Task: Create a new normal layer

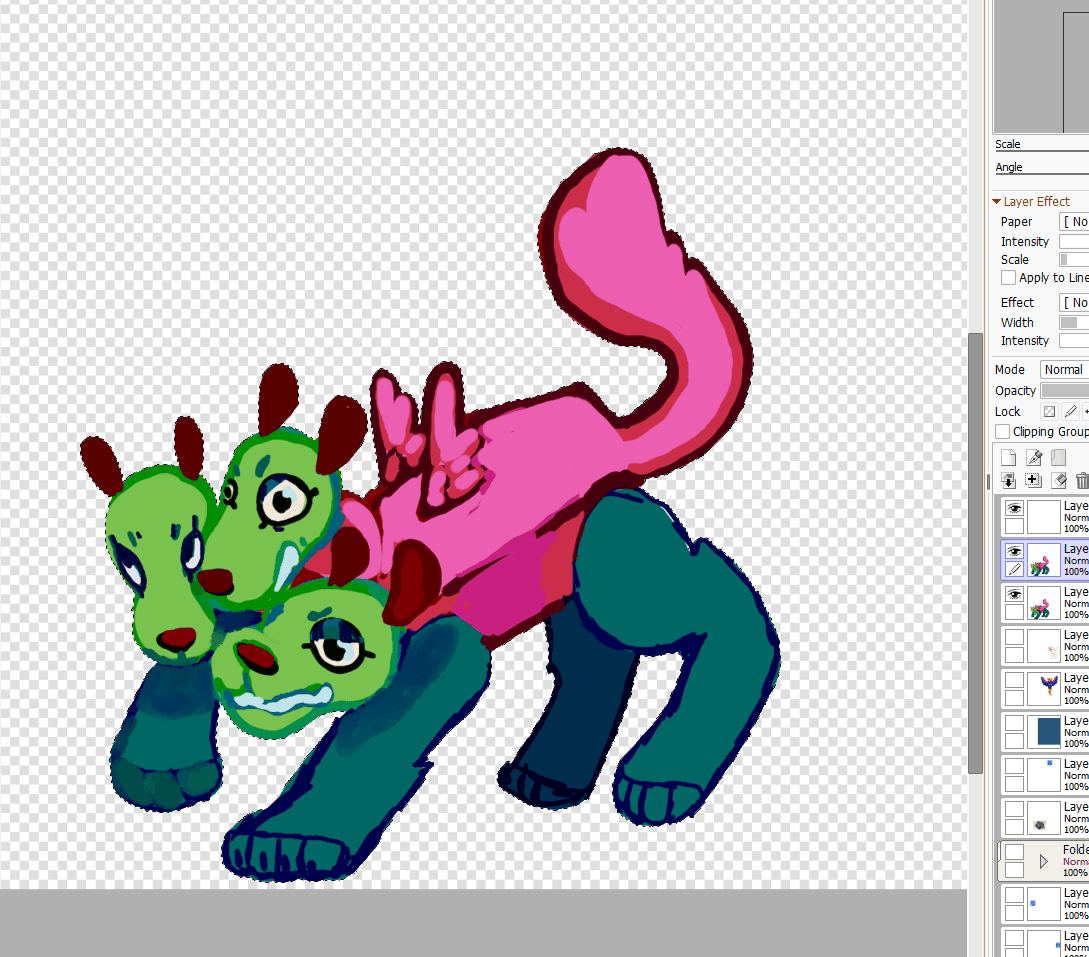Action: [x=1008, y=458]
